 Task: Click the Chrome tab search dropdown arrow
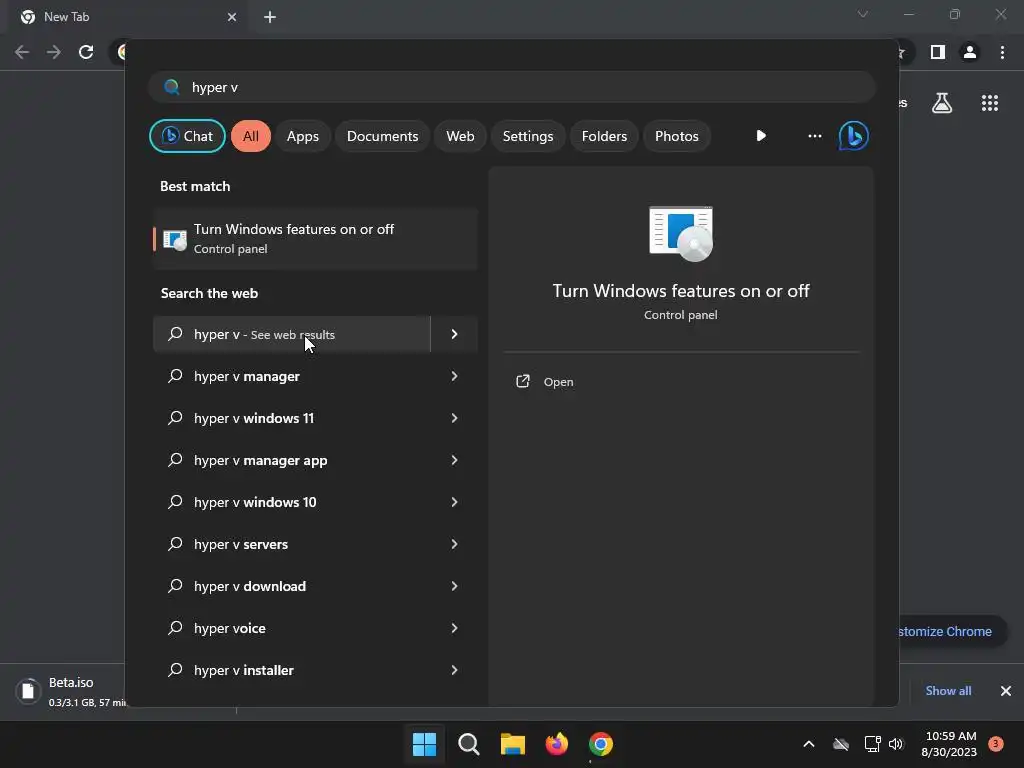[x=863, y=14]
